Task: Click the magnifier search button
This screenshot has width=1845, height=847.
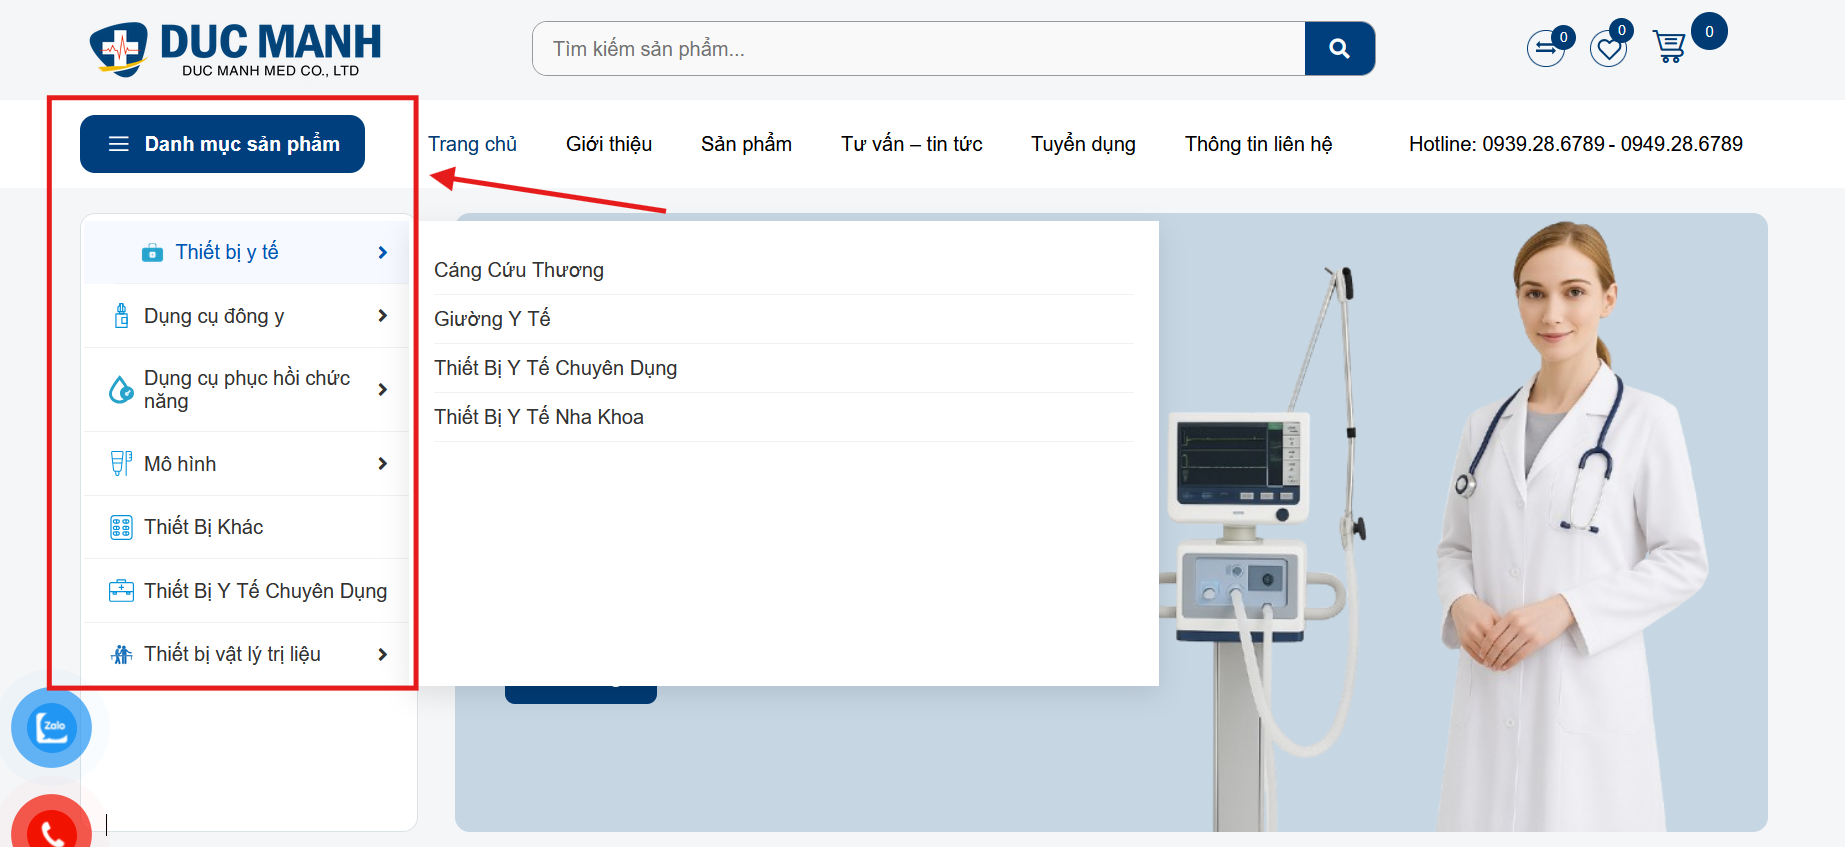Action: [x=1339, y=49]
